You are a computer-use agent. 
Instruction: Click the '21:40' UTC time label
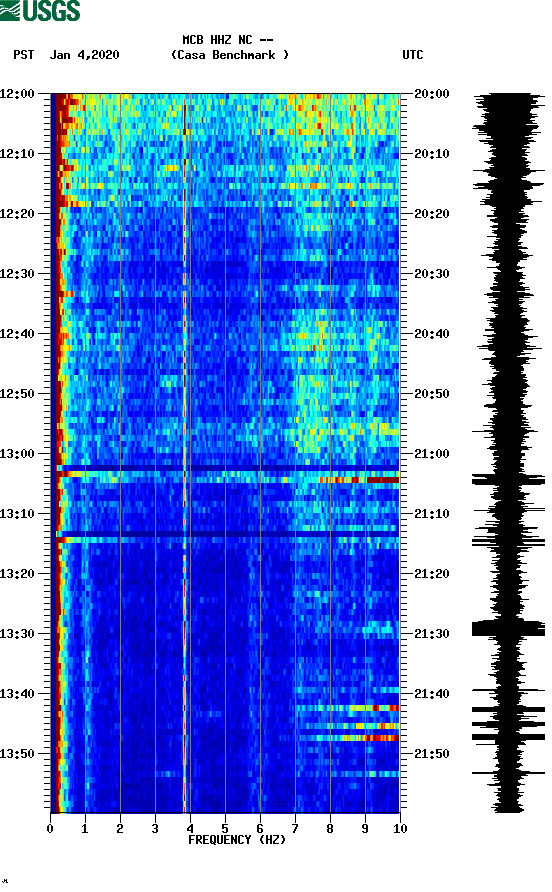(432, 694)
